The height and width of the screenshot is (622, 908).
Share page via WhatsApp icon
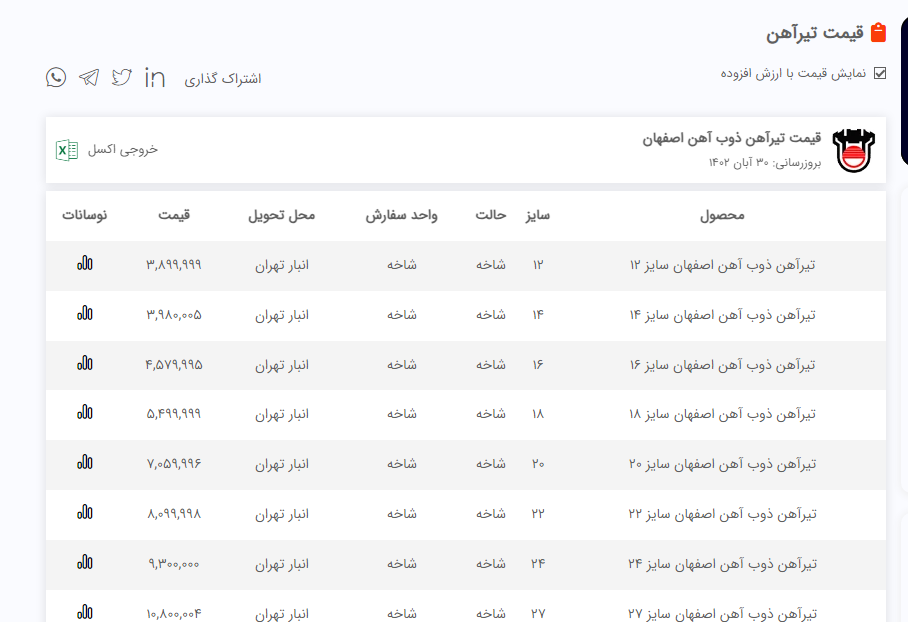click(x=56, y=77)
